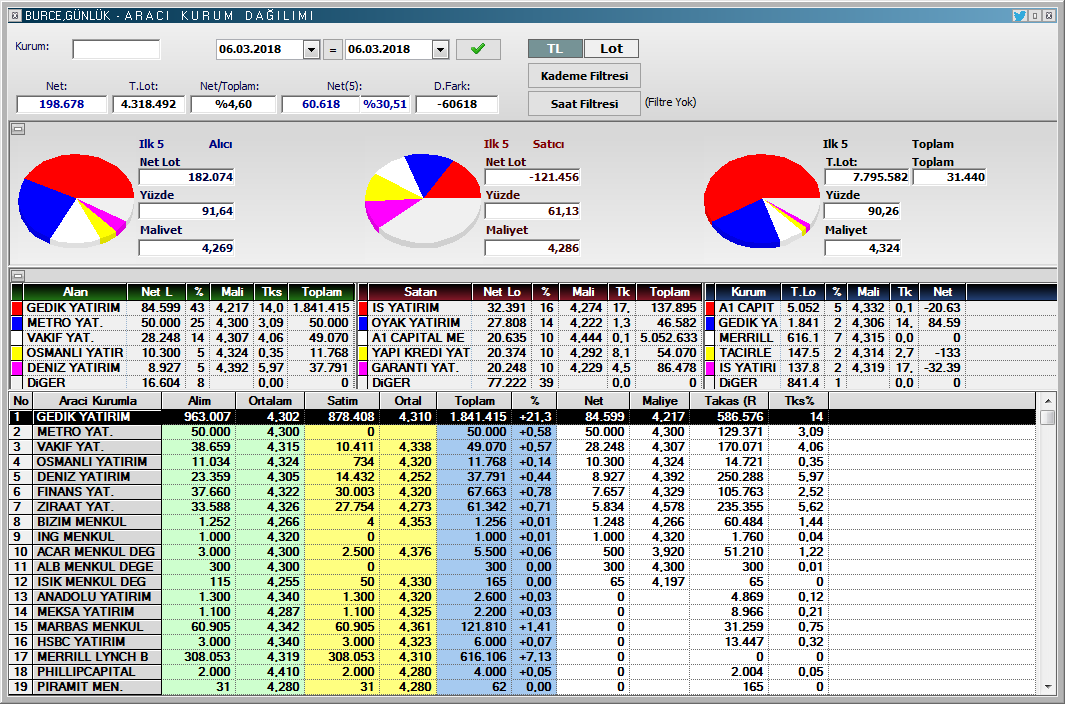Sort main table by Tks% header
The width and height of the screenshot is (1065, 704).
tap(799, 401)
